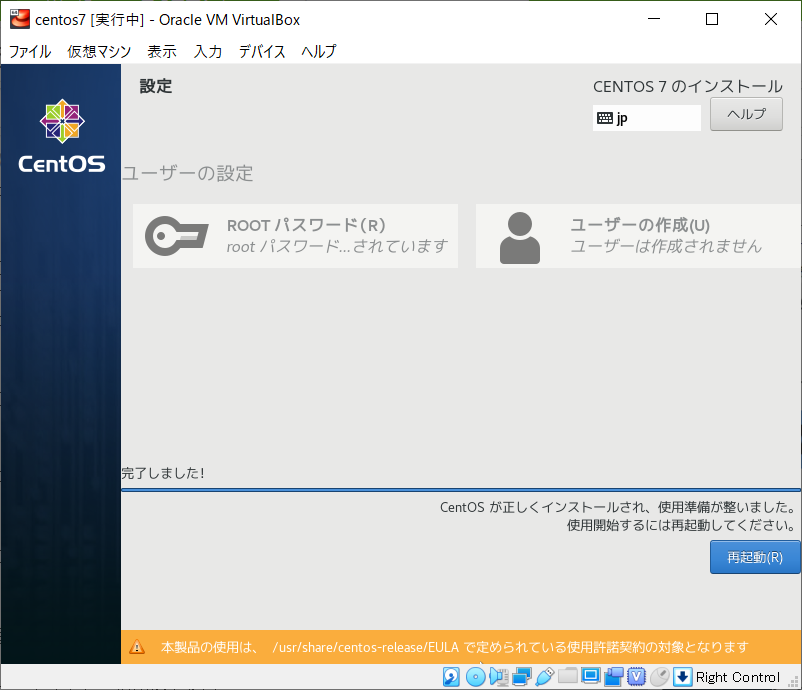
Task: Open the ユーザーの作成(U) setting
Action: (638, 236)
